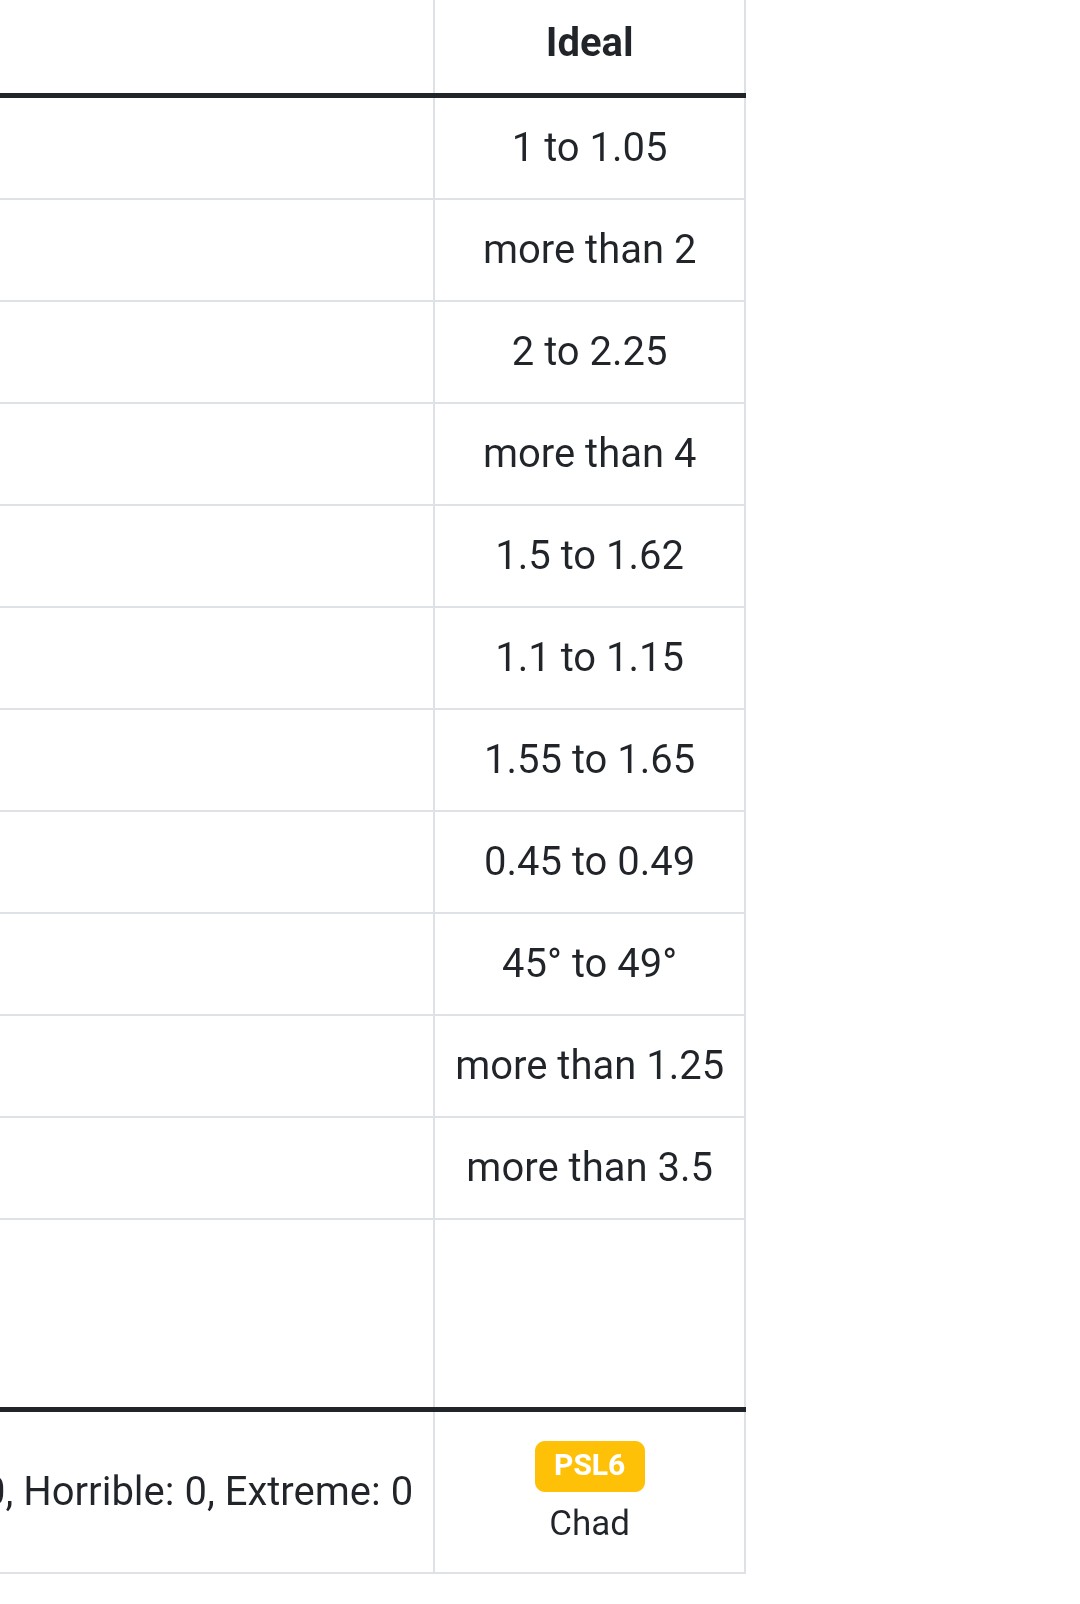Click the 'more than 1.25' value
This screenshot has width=1080, height=1604.
pos(589,1066)
